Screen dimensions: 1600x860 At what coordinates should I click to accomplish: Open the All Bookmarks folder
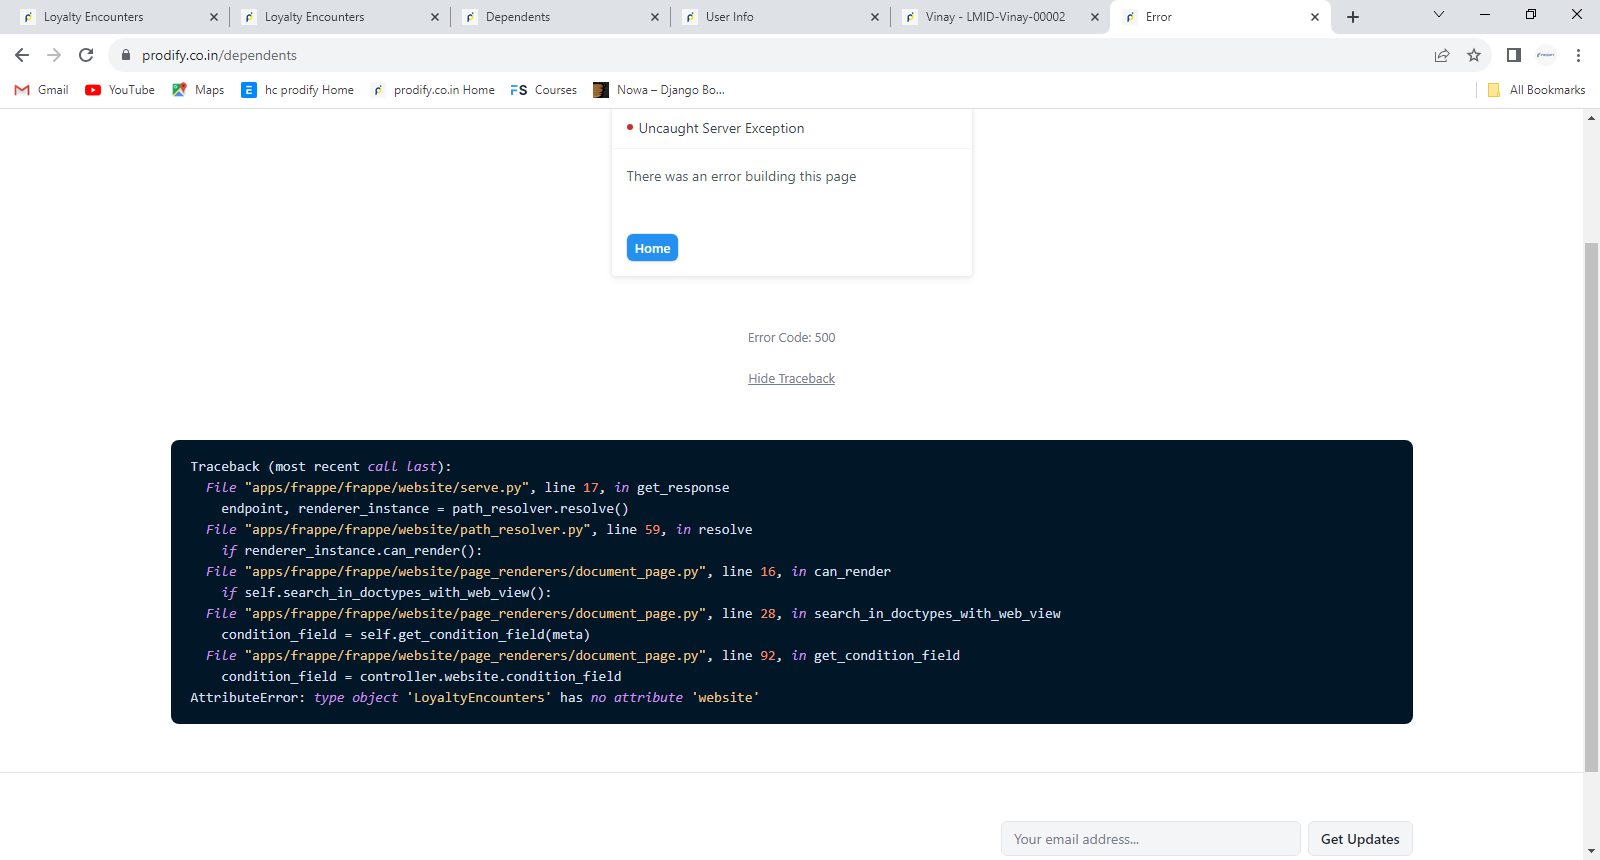click(x=1537, y=90)
